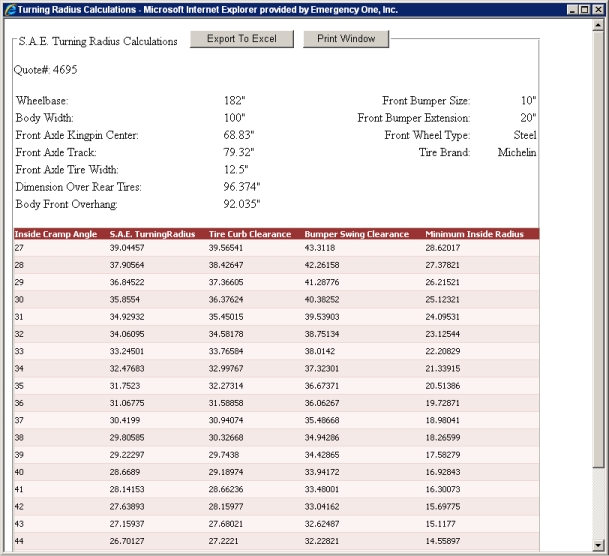Click minimum inside radius value 25.12321
This screenshot has height=556, width=609.
[x=442, y=299]
